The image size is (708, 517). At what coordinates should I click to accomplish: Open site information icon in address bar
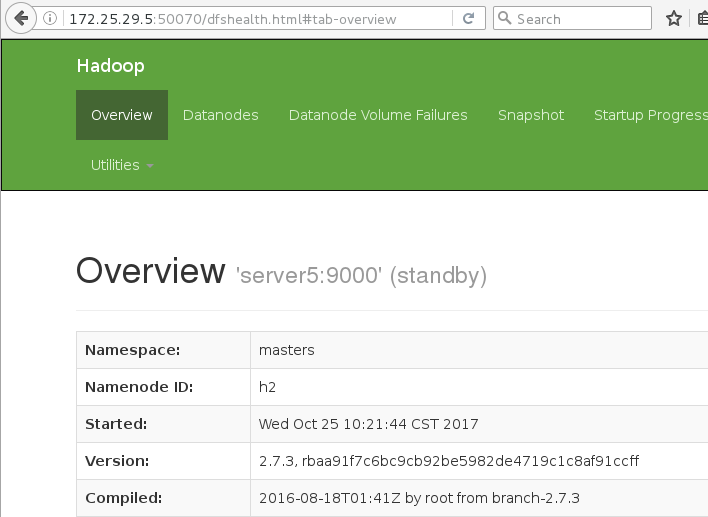50,19
